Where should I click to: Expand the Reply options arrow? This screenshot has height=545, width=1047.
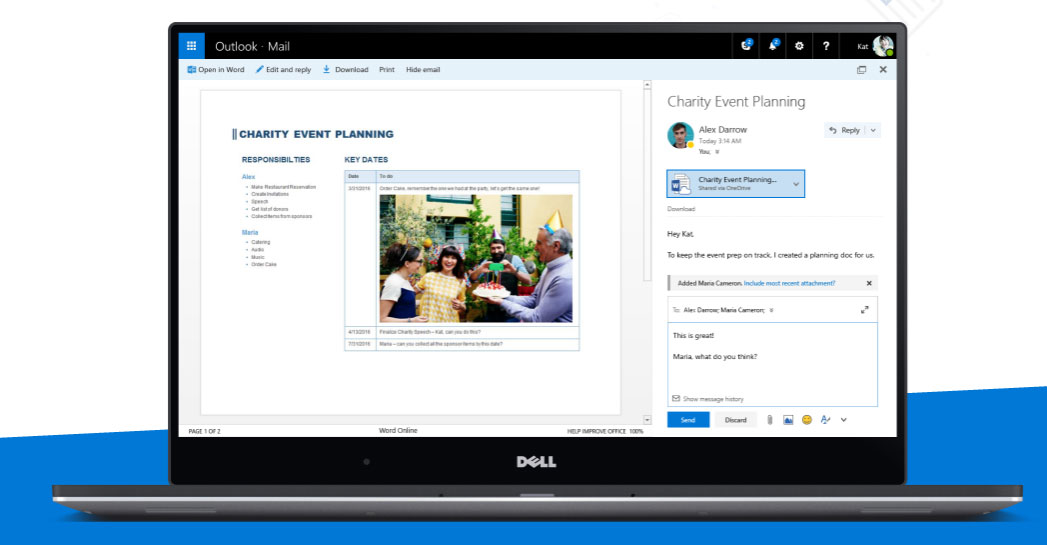tap(873, 130)
